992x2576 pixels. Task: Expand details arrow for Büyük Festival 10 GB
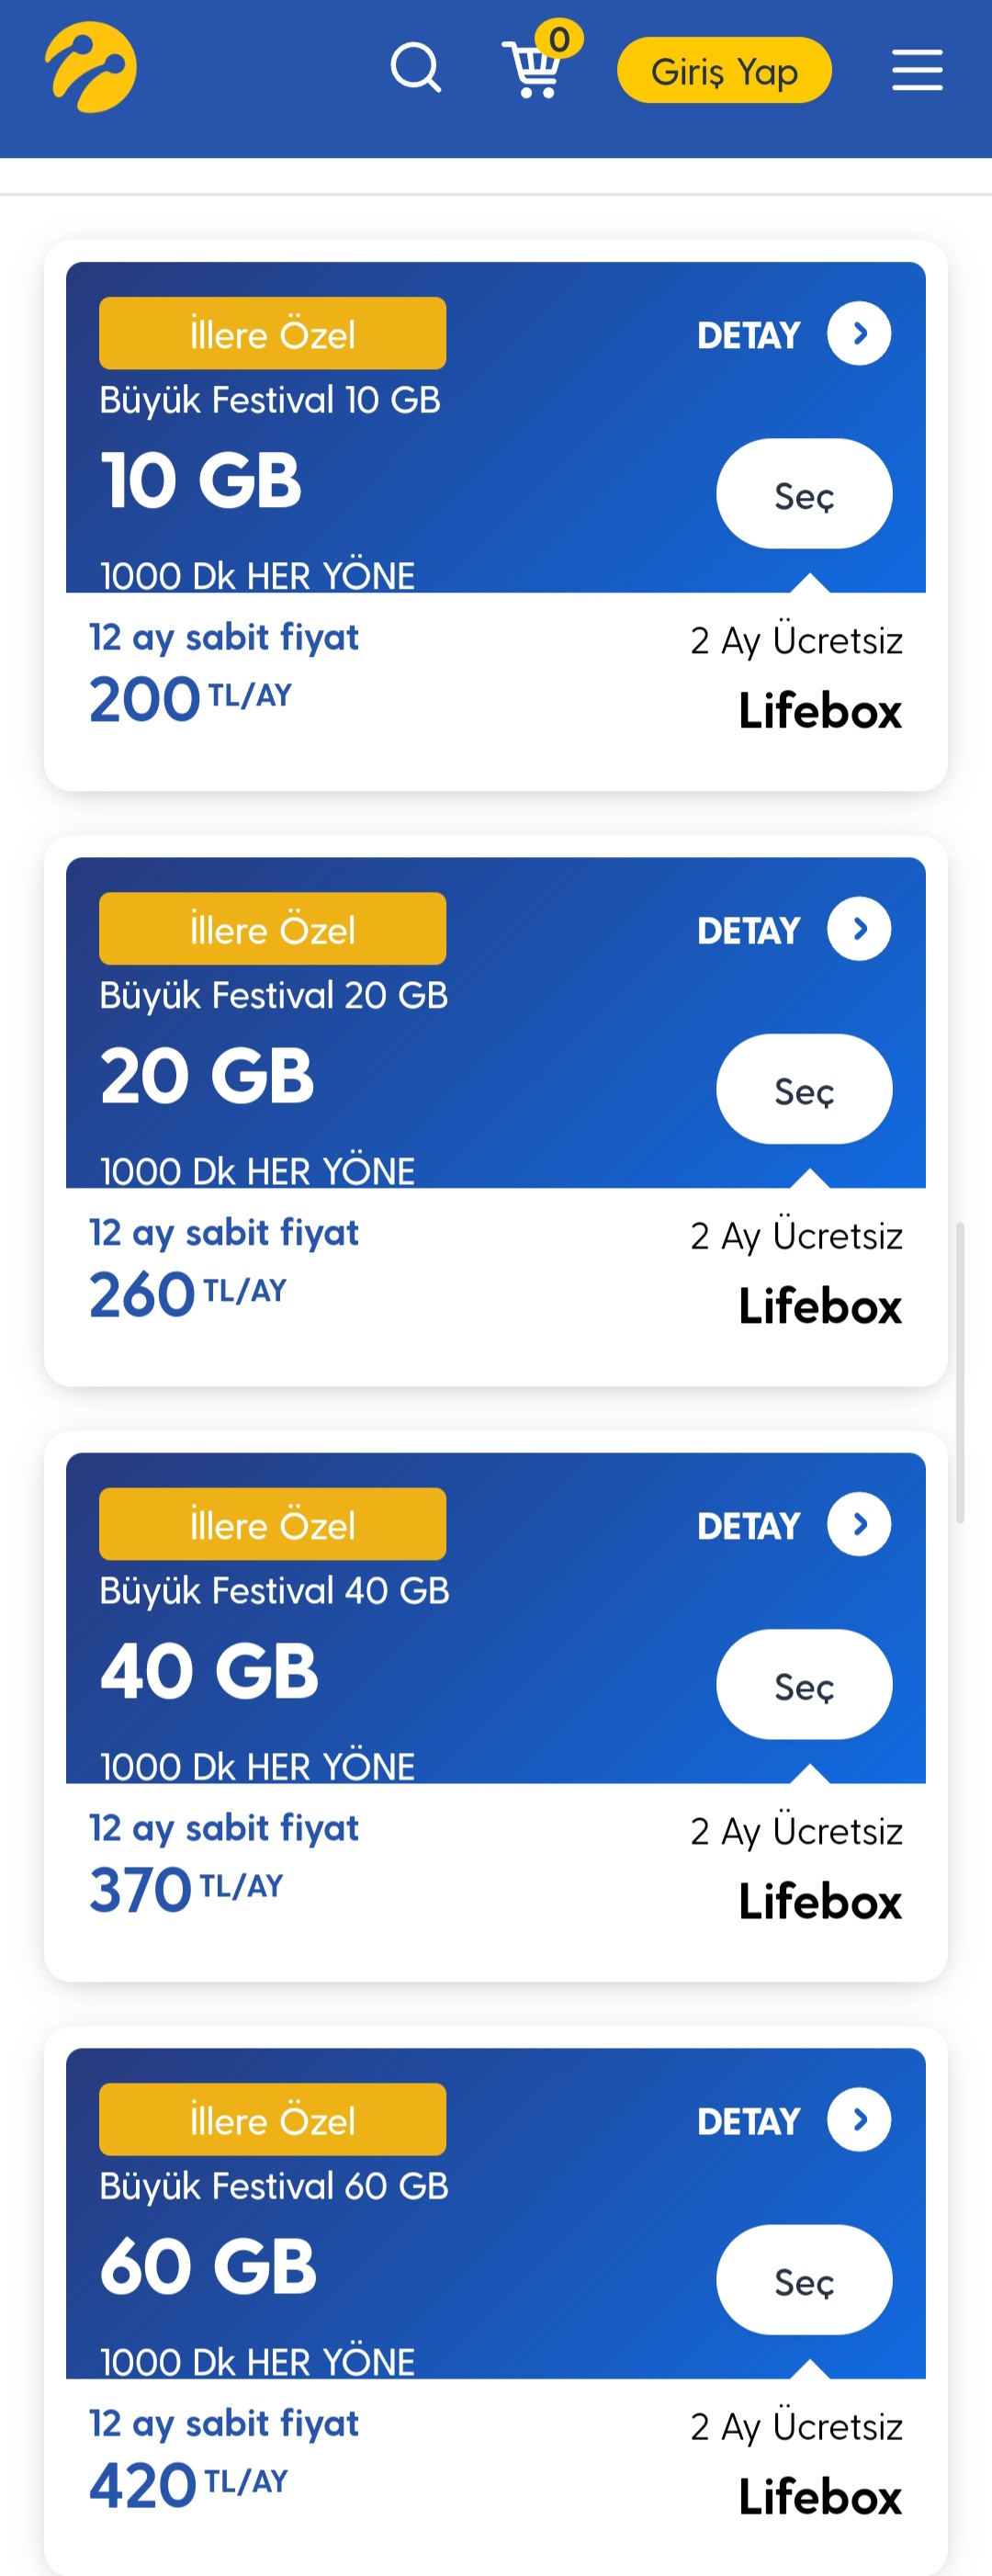[x=859, y=334]
